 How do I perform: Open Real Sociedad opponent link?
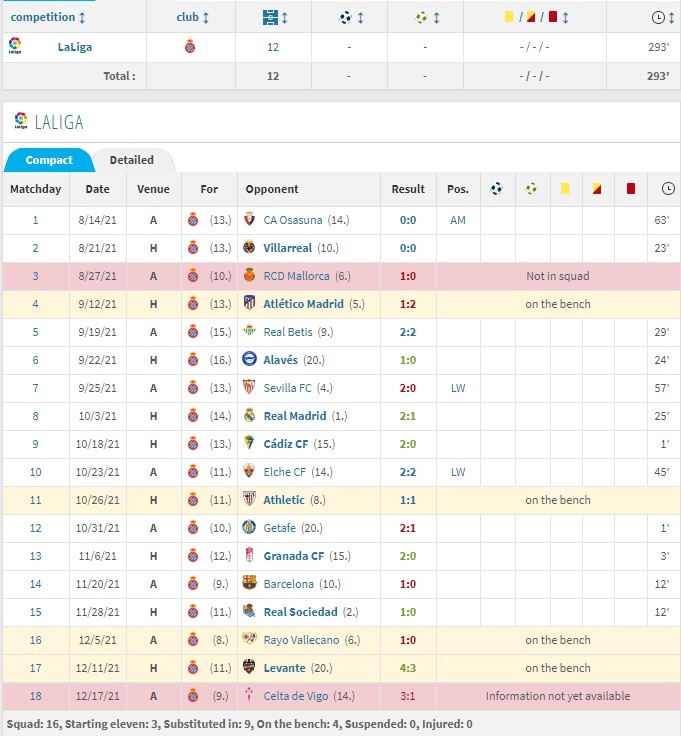point(300,612)
